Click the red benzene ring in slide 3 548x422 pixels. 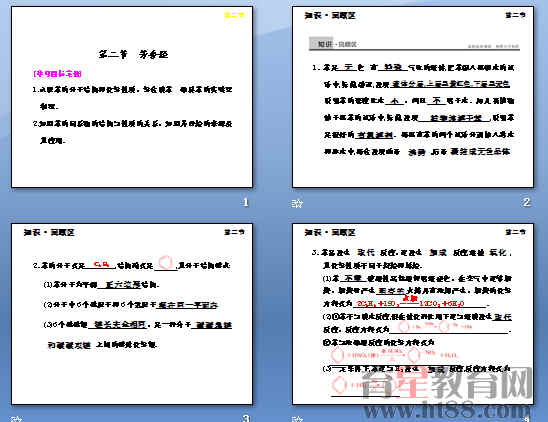(x=165, y=262)
